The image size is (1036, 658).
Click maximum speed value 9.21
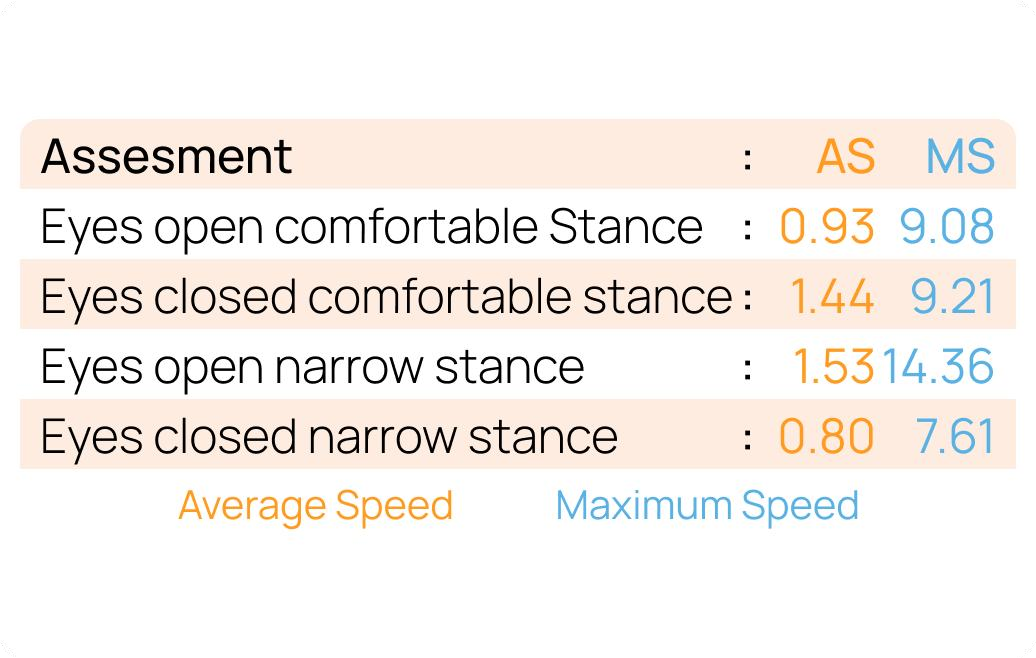point(952,297)
